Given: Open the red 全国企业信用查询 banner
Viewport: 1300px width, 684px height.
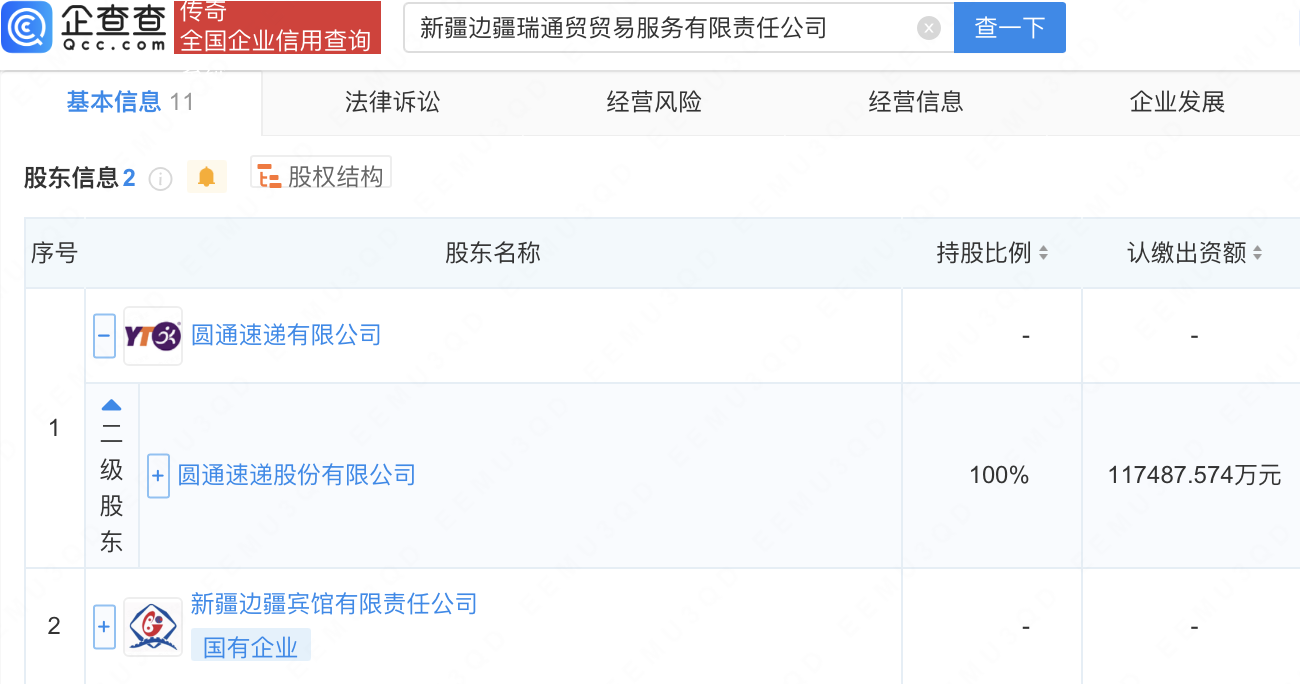Looking at the screenshot, I should [x=277, y=27].
